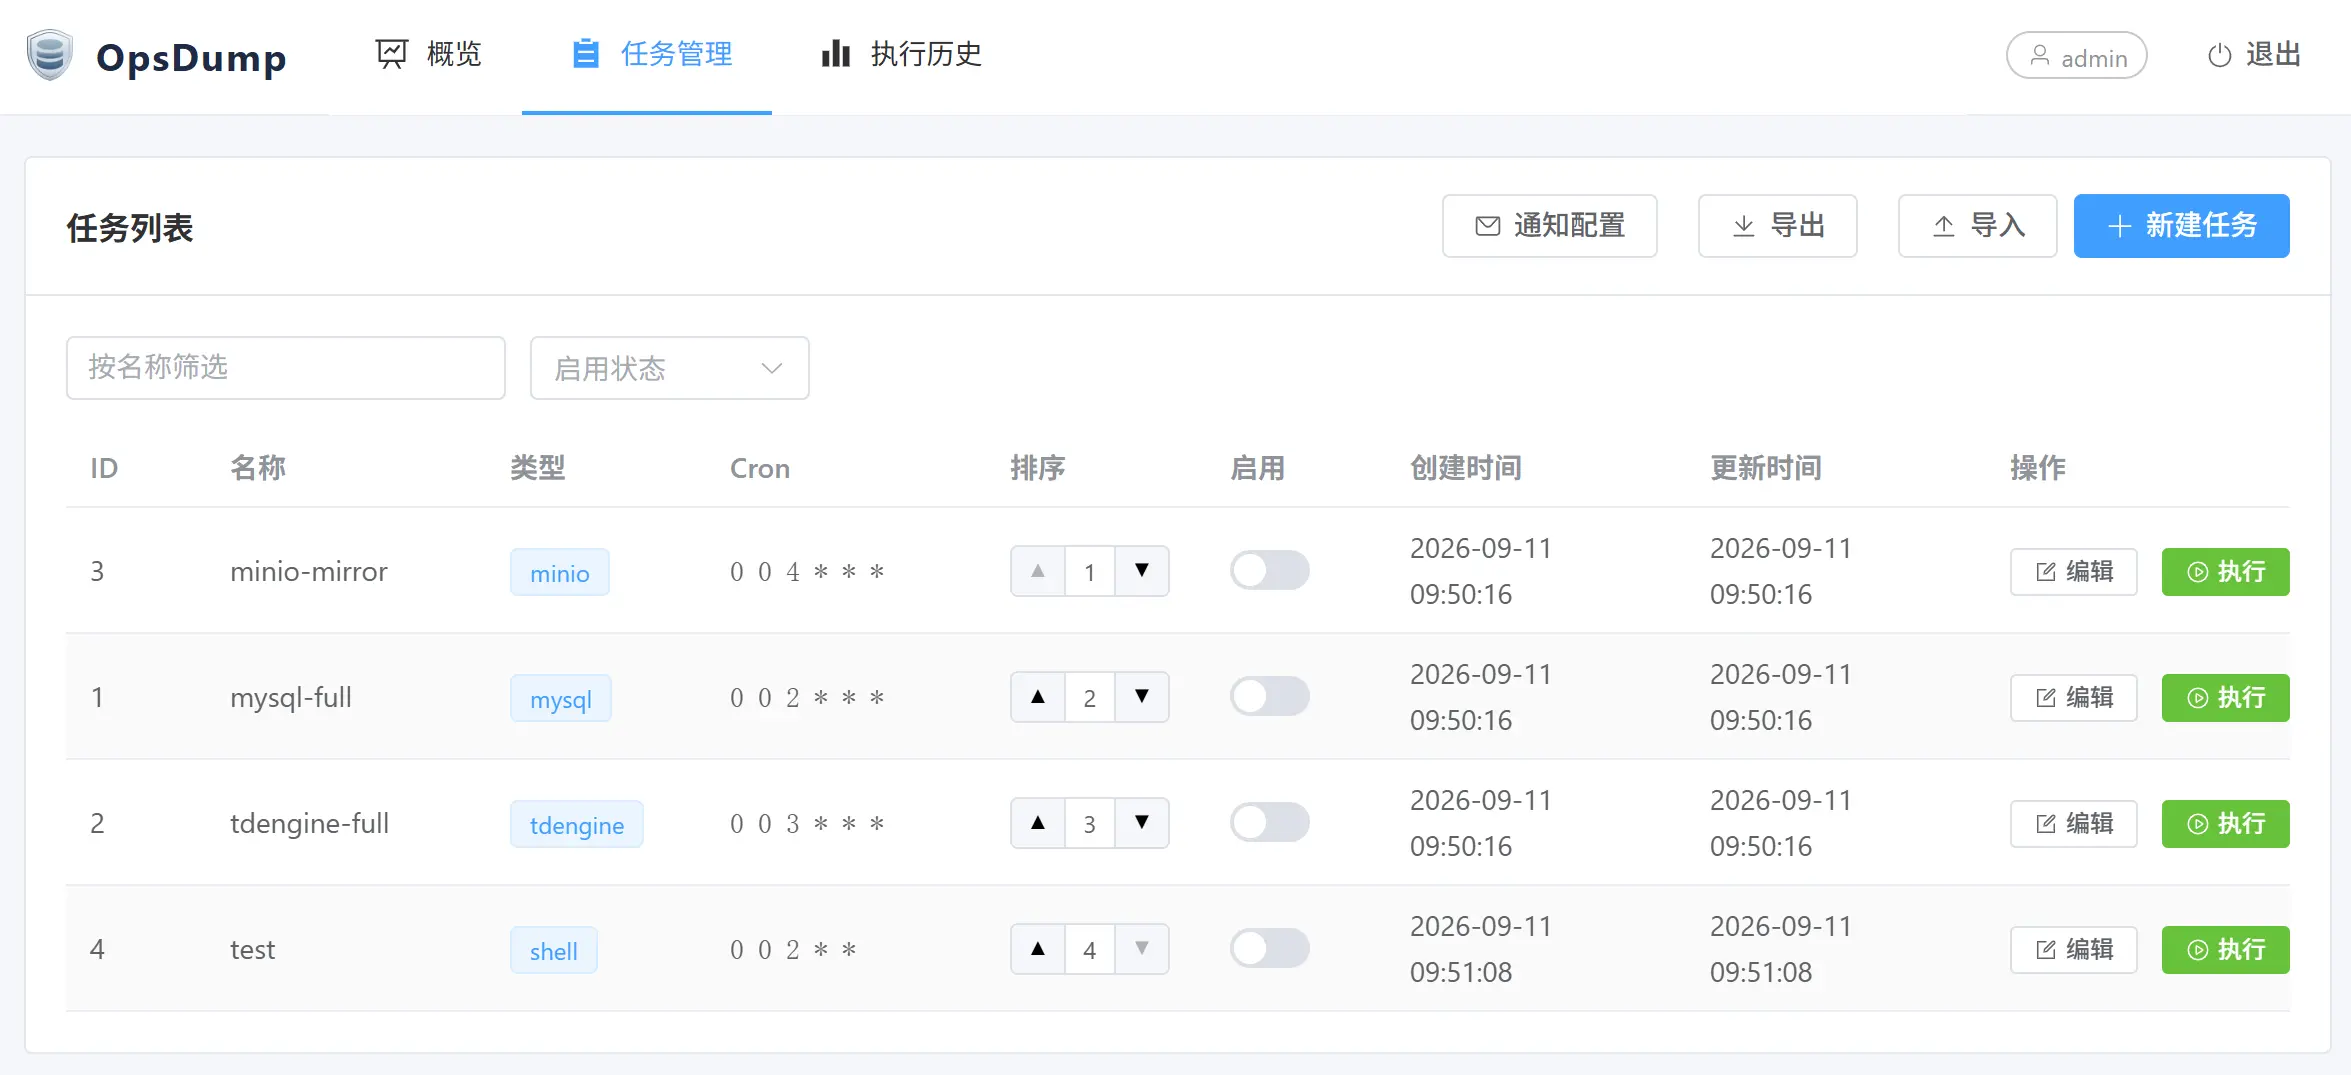Open 通知配置 notification settings
Screen dimensions: 2351x1075
1549,226
